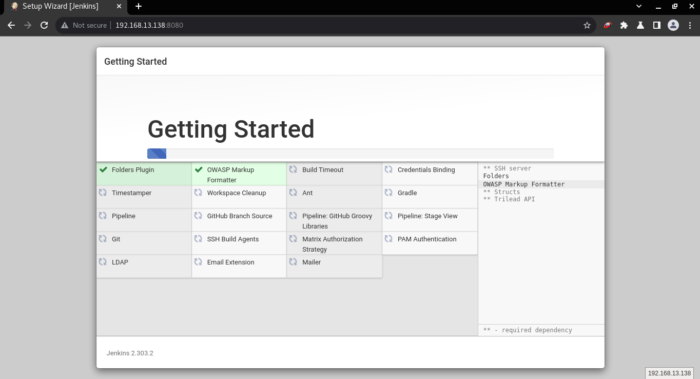Open a new browser tab
Image resolution: width=700 pixels, height=379 pixels.
(138, 6)
